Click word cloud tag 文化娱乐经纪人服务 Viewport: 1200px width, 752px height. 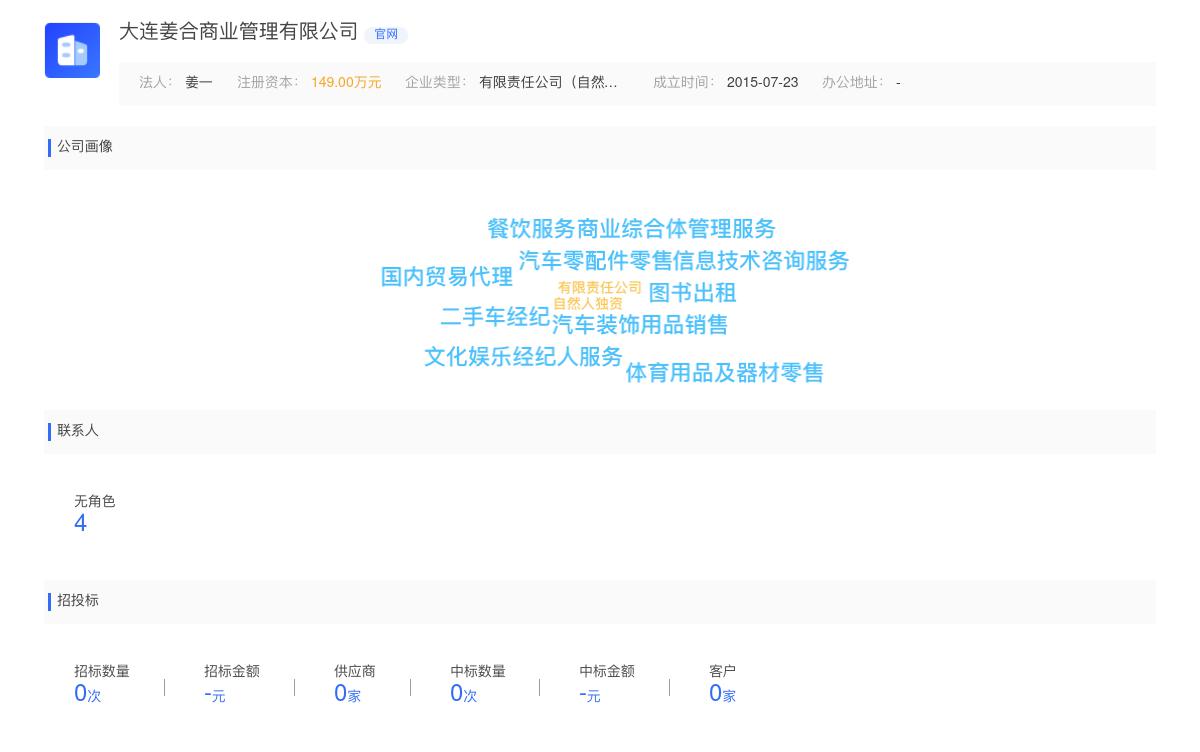coord(523,357)
